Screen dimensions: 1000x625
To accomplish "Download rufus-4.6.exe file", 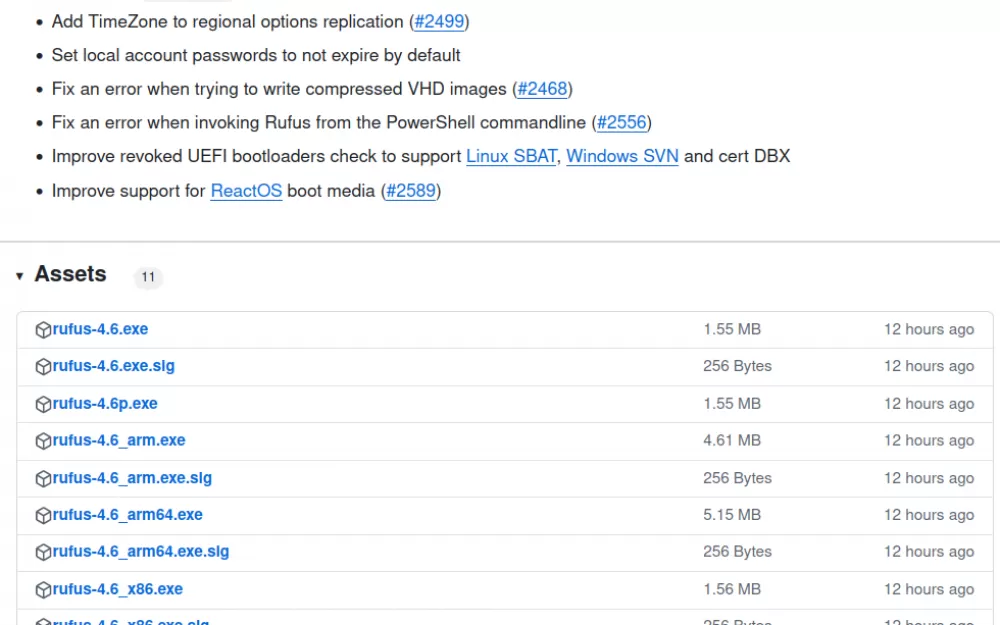I will click(x=100, y=329).
